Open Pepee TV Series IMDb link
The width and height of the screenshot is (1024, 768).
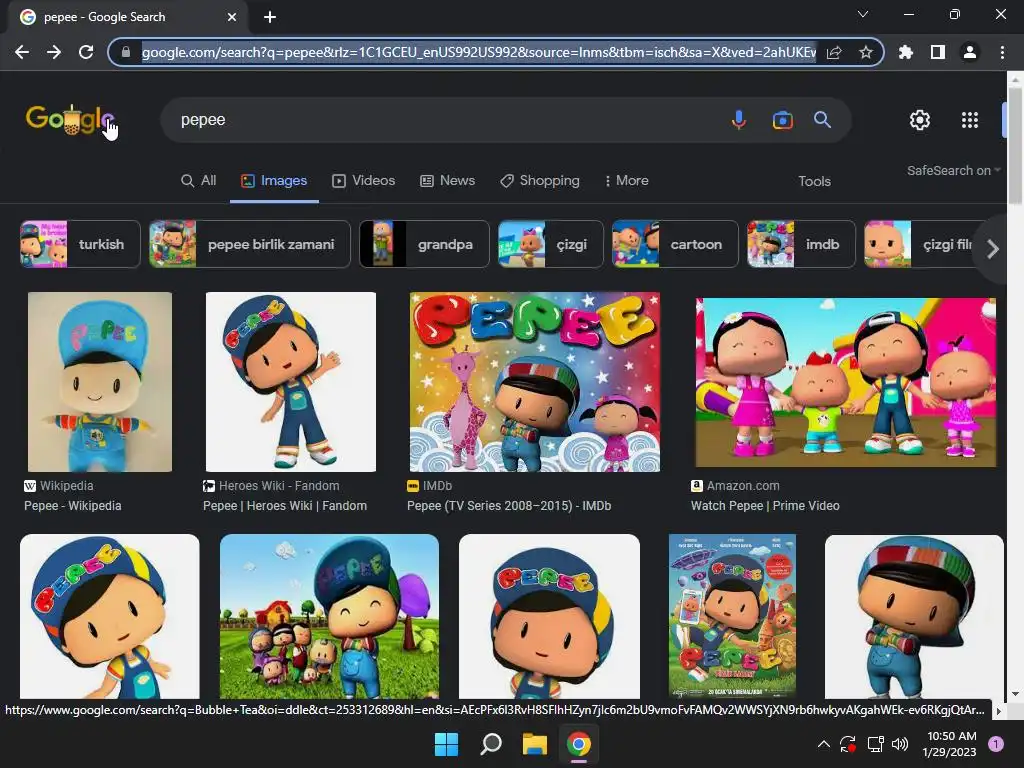coord(509,505)
